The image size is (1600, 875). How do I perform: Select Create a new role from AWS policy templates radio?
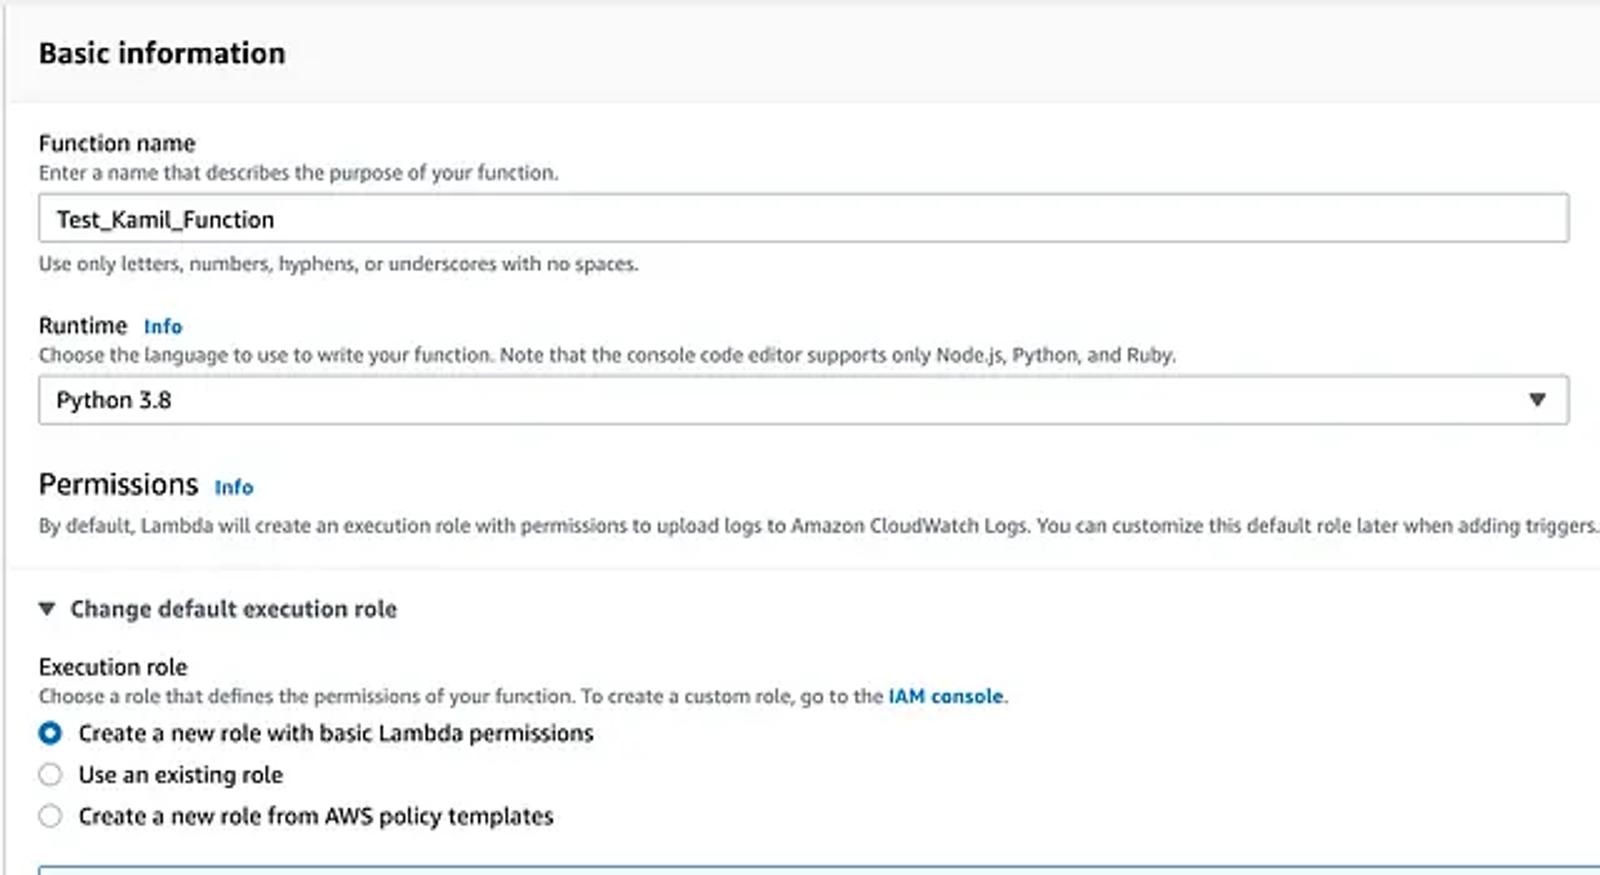[x=50, y=816]
